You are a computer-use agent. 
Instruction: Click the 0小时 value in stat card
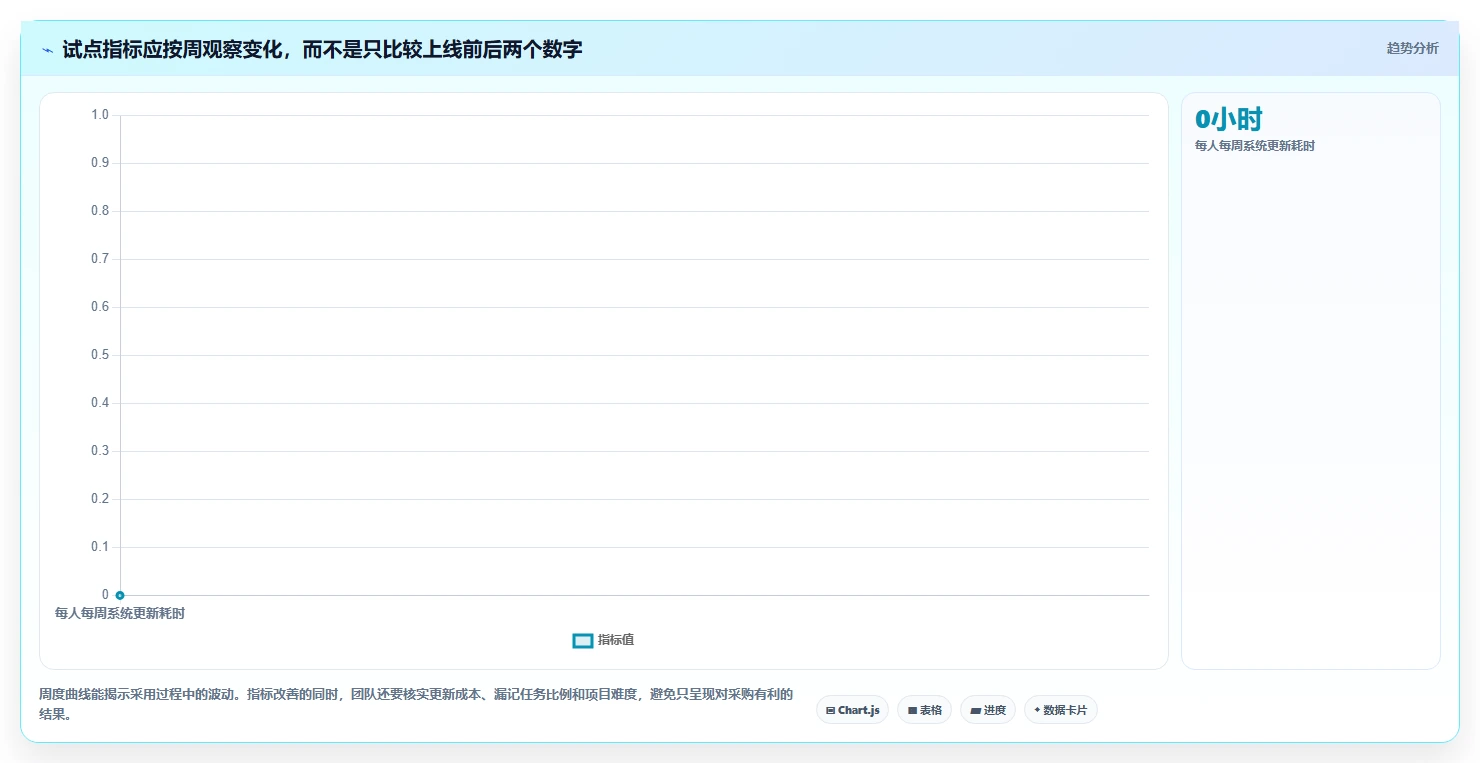pyautogui.click(x=1229, y=120)
